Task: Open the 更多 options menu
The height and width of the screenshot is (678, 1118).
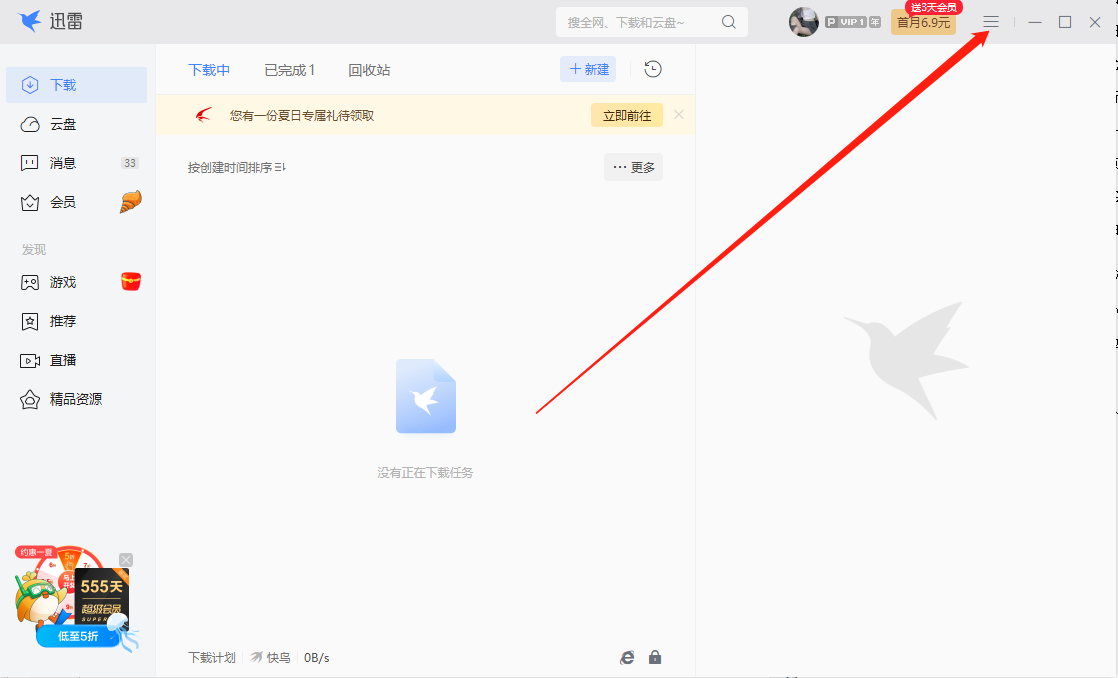Action: [633, 167]
